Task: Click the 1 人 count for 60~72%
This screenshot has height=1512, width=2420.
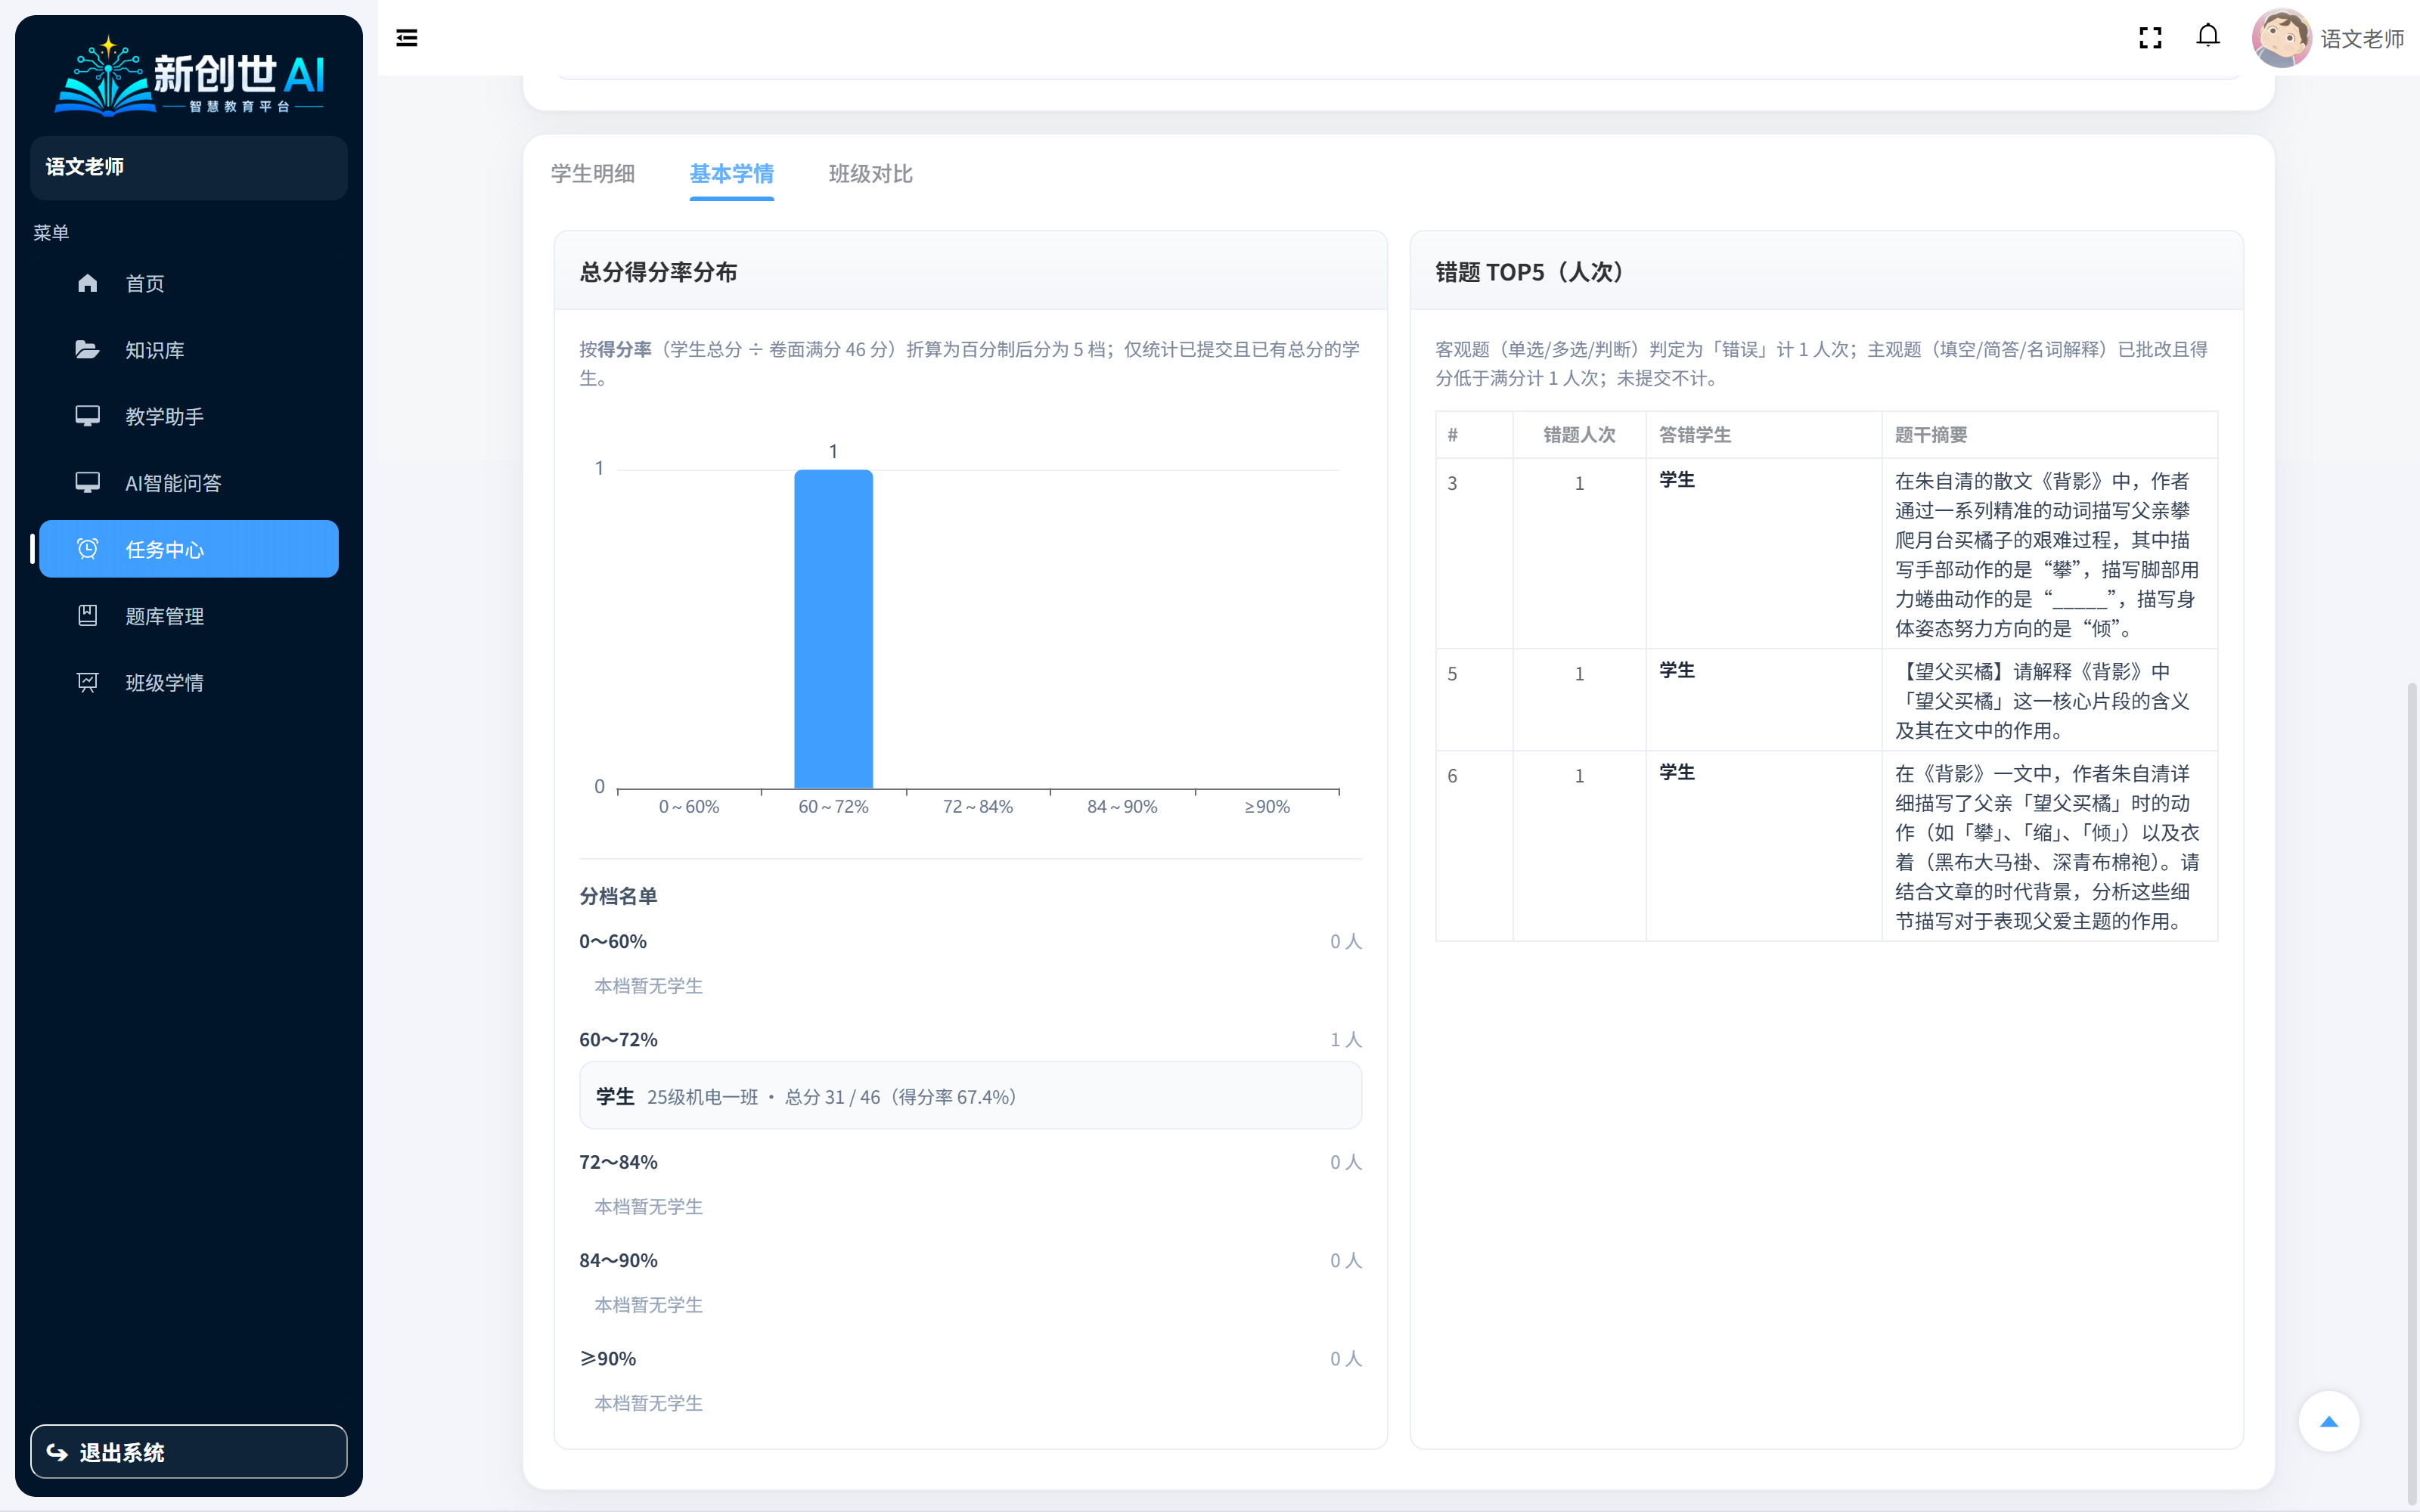Action: [x=1345, y=1039]
